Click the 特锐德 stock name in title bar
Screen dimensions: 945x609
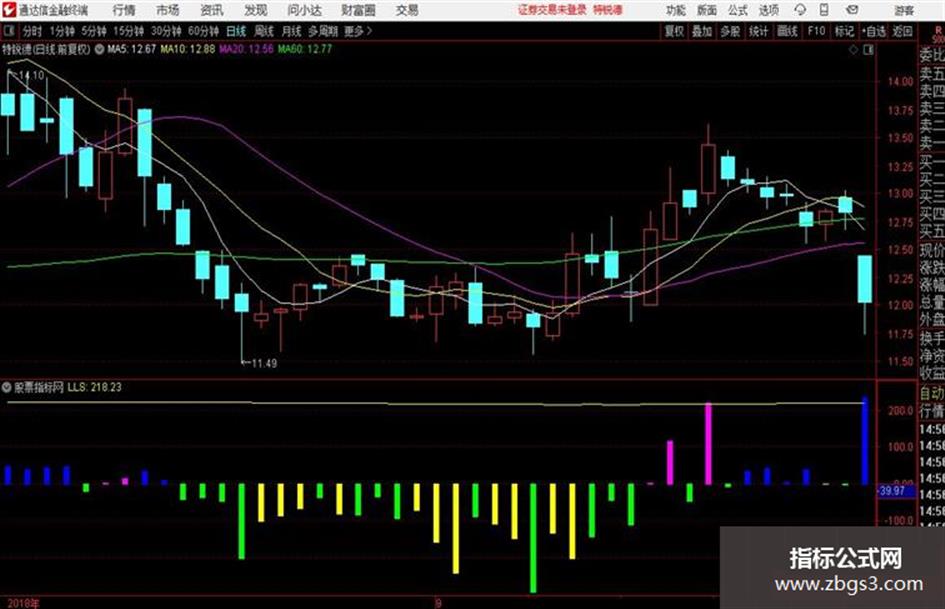608,10
